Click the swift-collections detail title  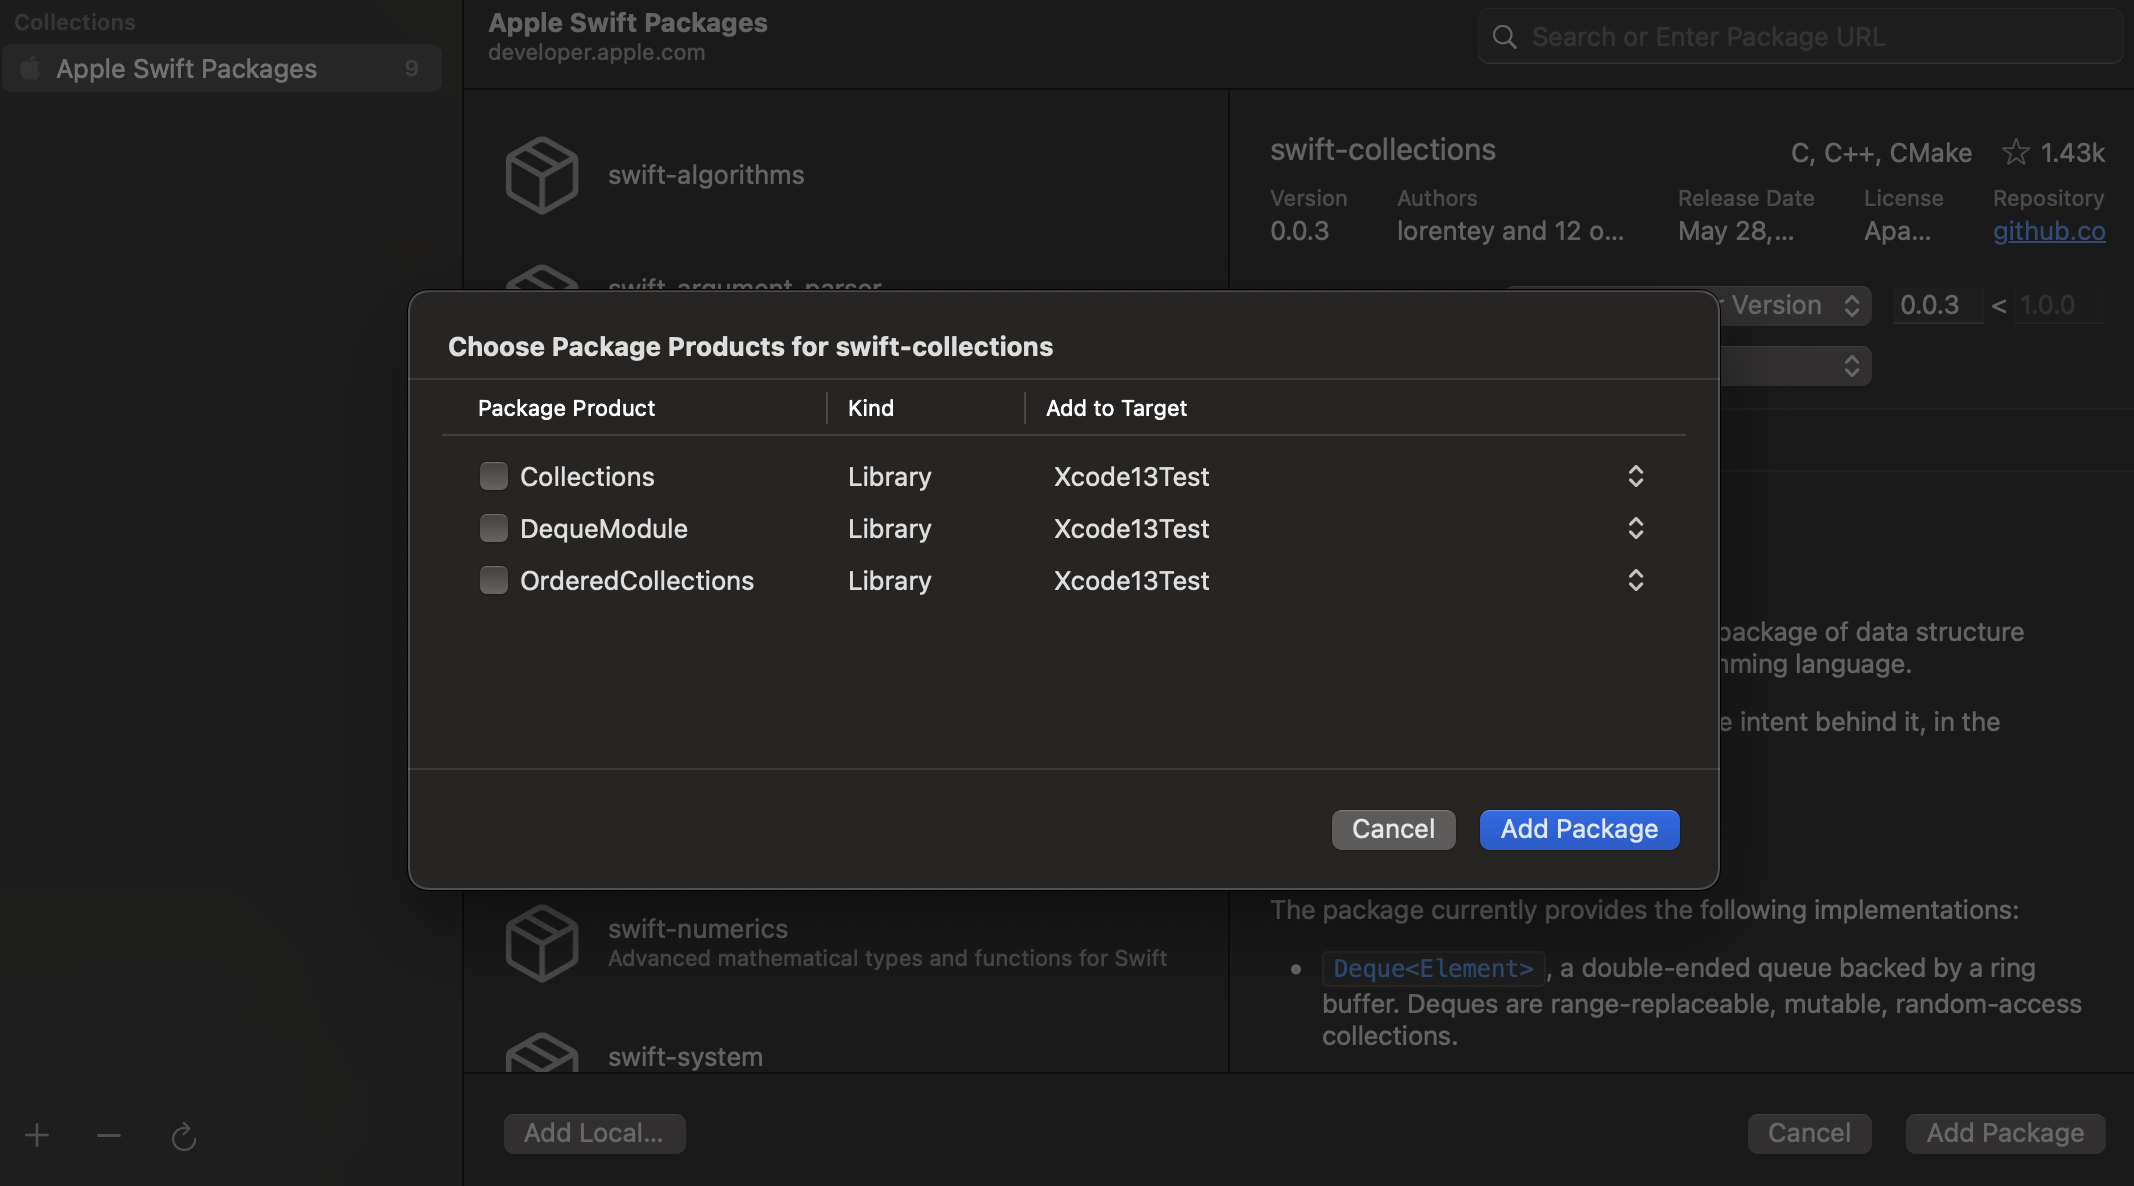point(1383,150)
